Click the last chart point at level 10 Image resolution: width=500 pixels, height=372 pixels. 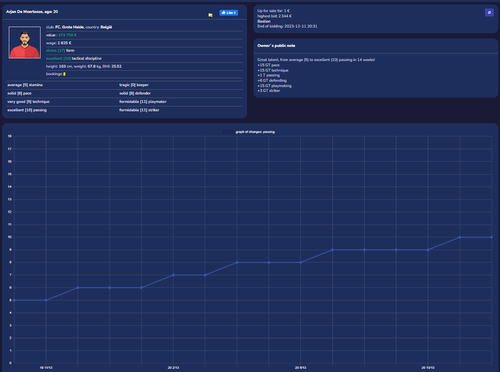(491, 237)
